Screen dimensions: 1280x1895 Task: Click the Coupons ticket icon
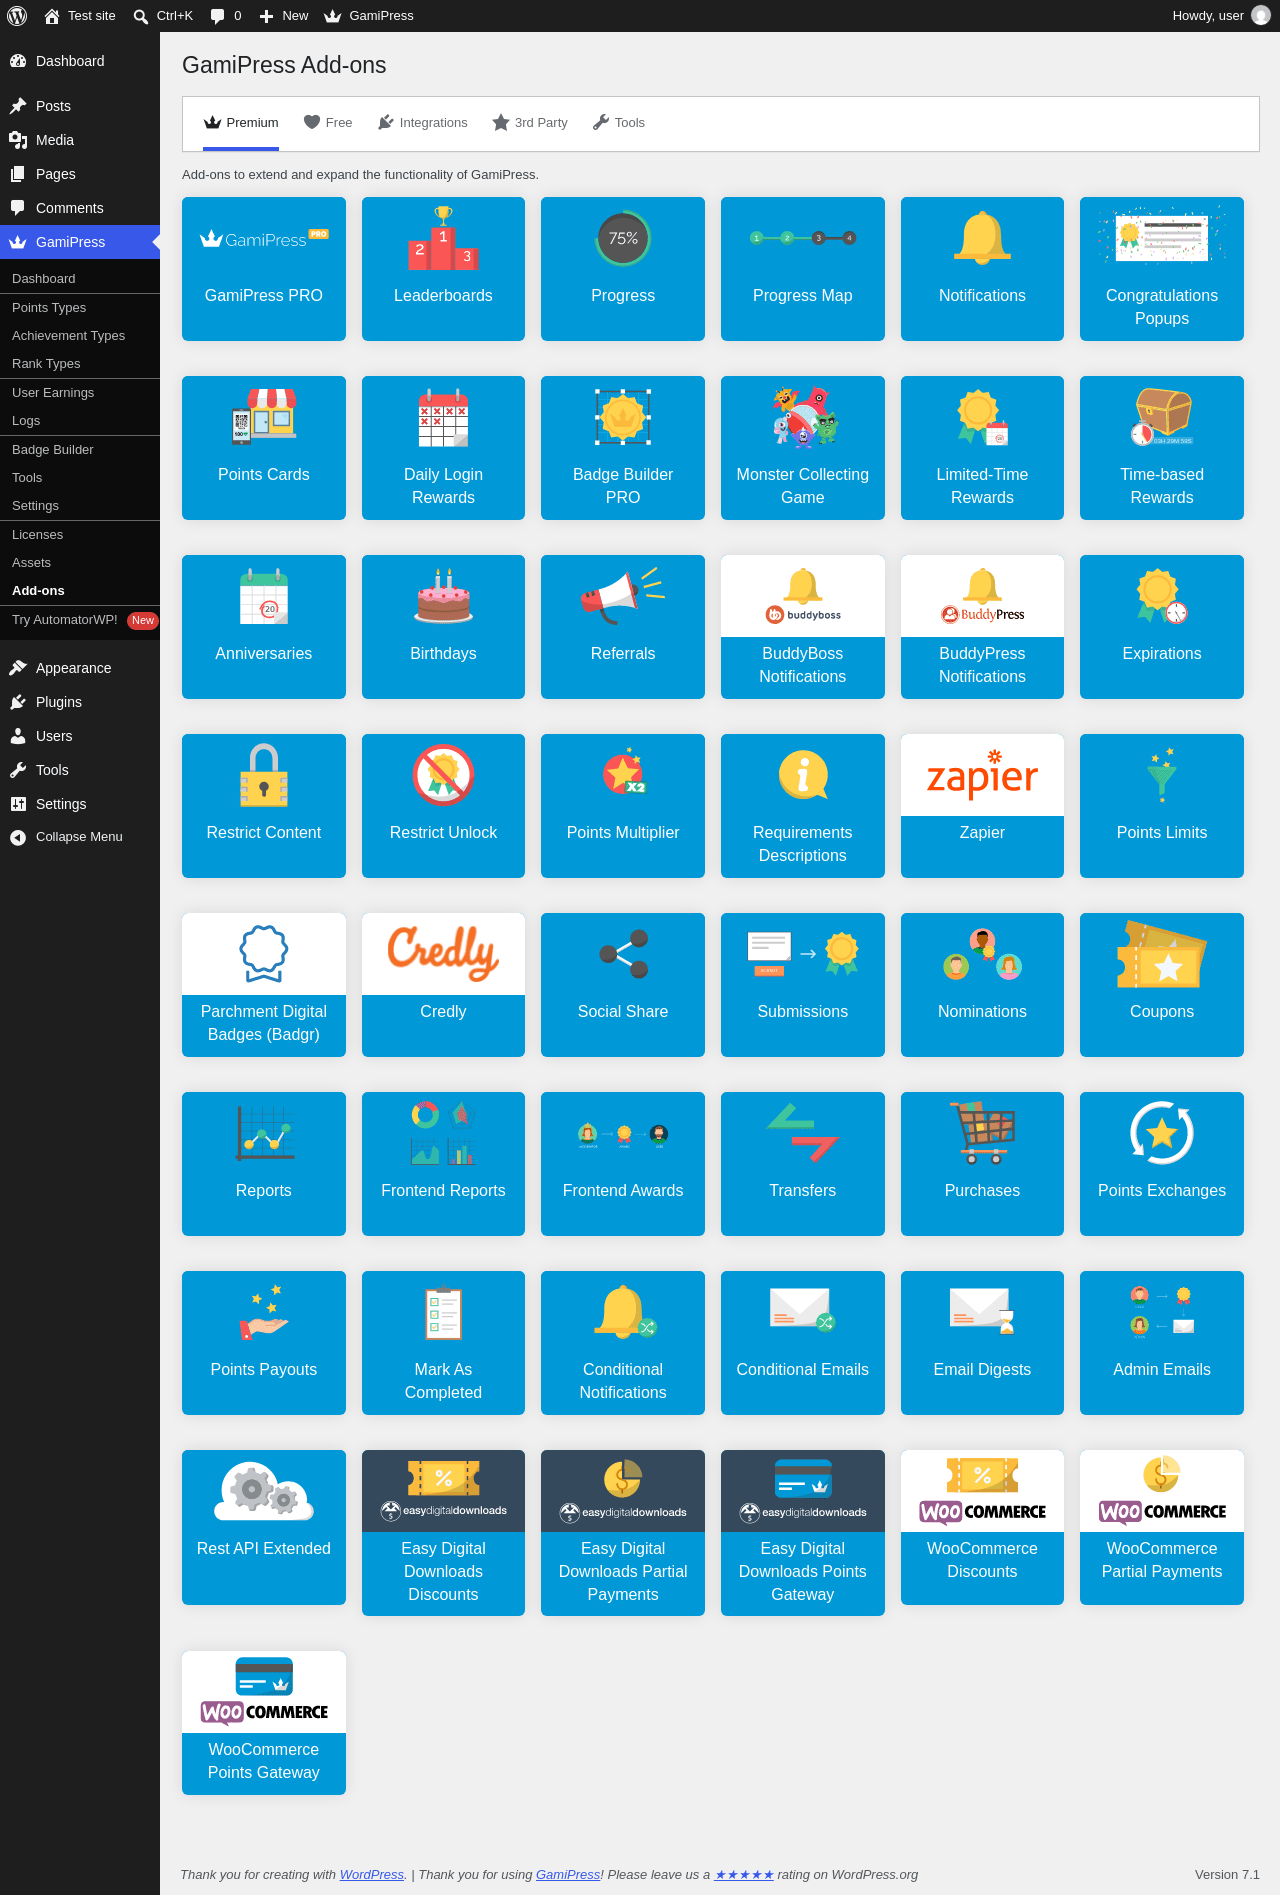coord(1162,954)
